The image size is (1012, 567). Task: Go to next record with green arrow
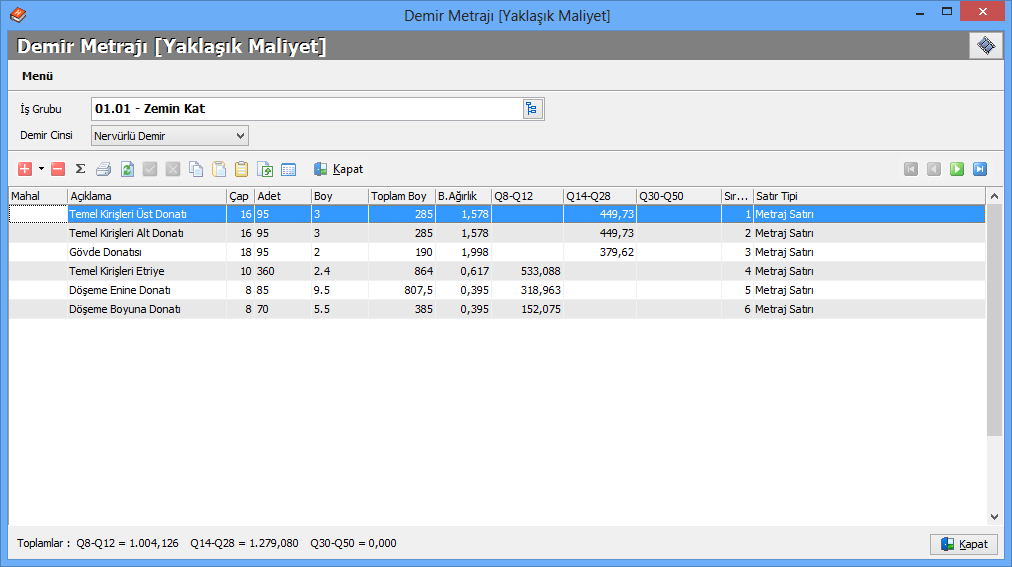(957, 169)
